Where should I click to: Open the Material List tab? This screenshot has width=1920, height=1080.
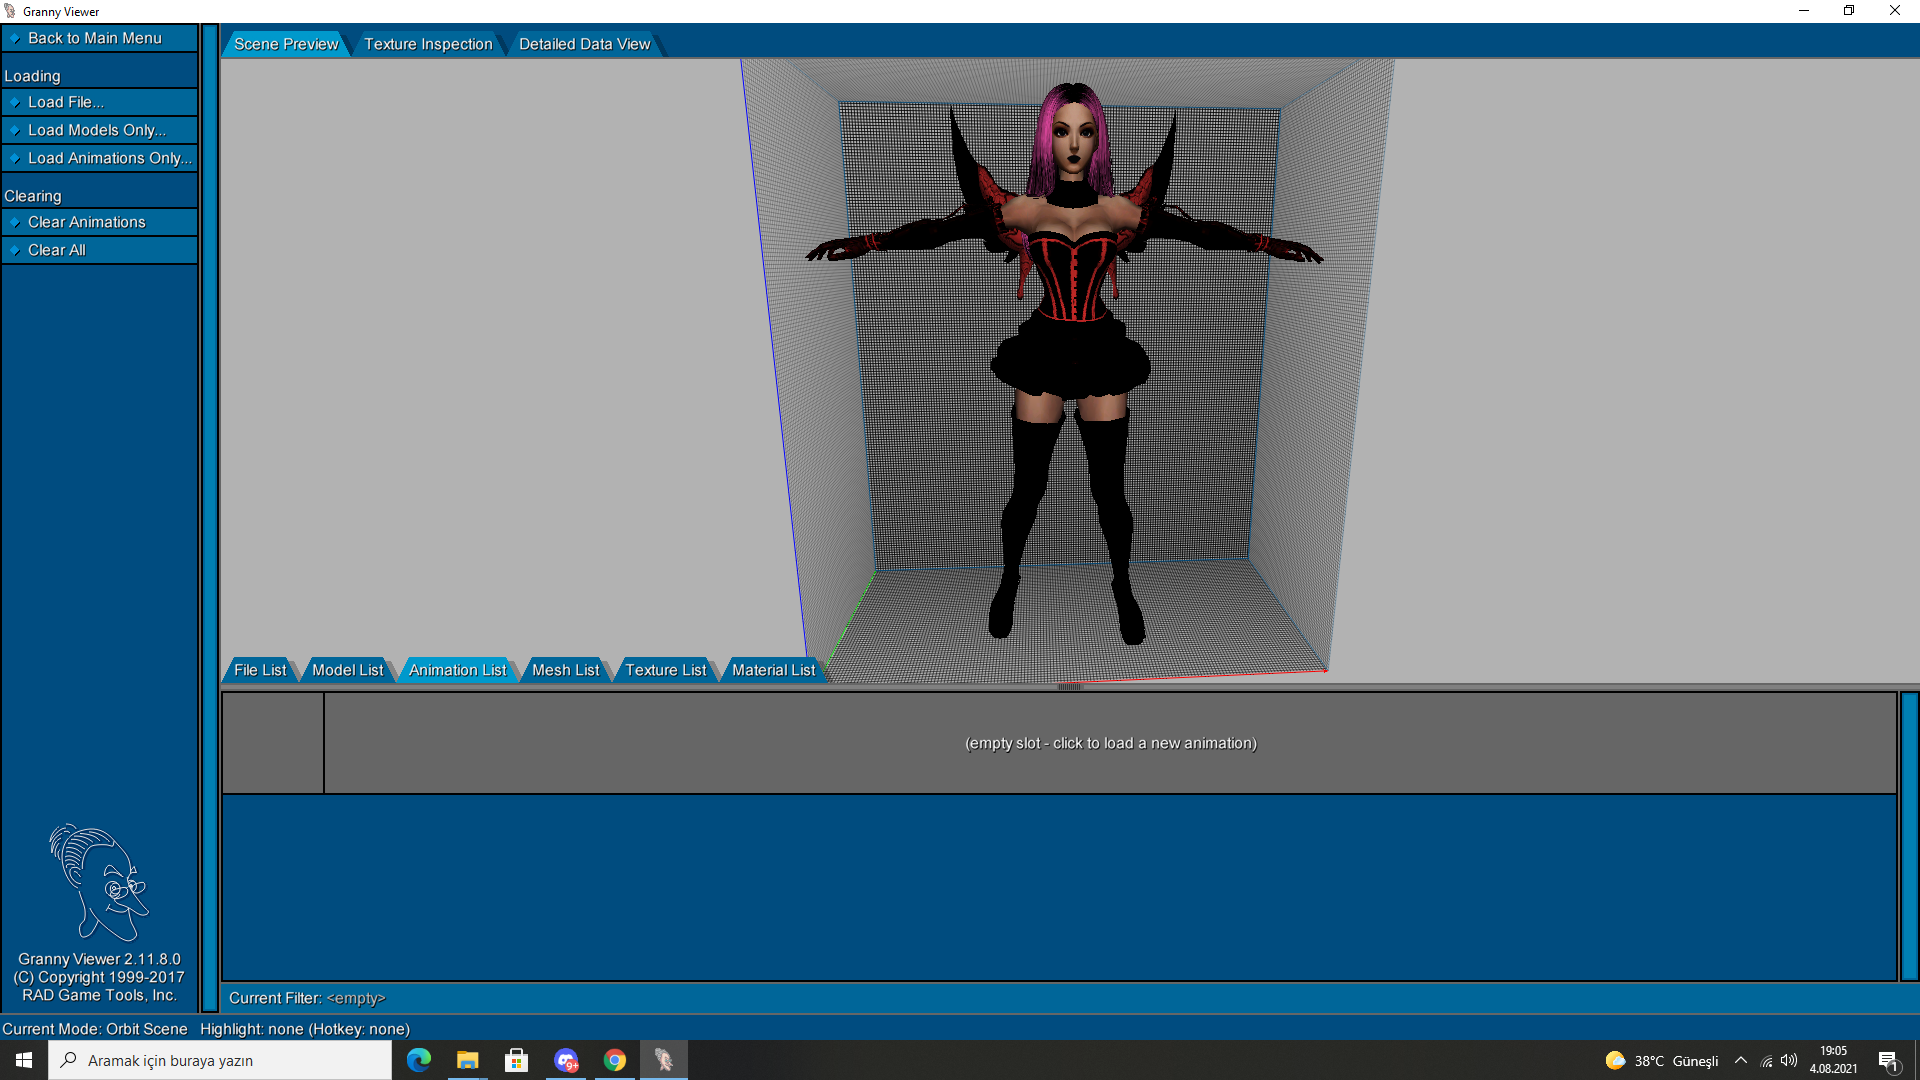point(773,670)
